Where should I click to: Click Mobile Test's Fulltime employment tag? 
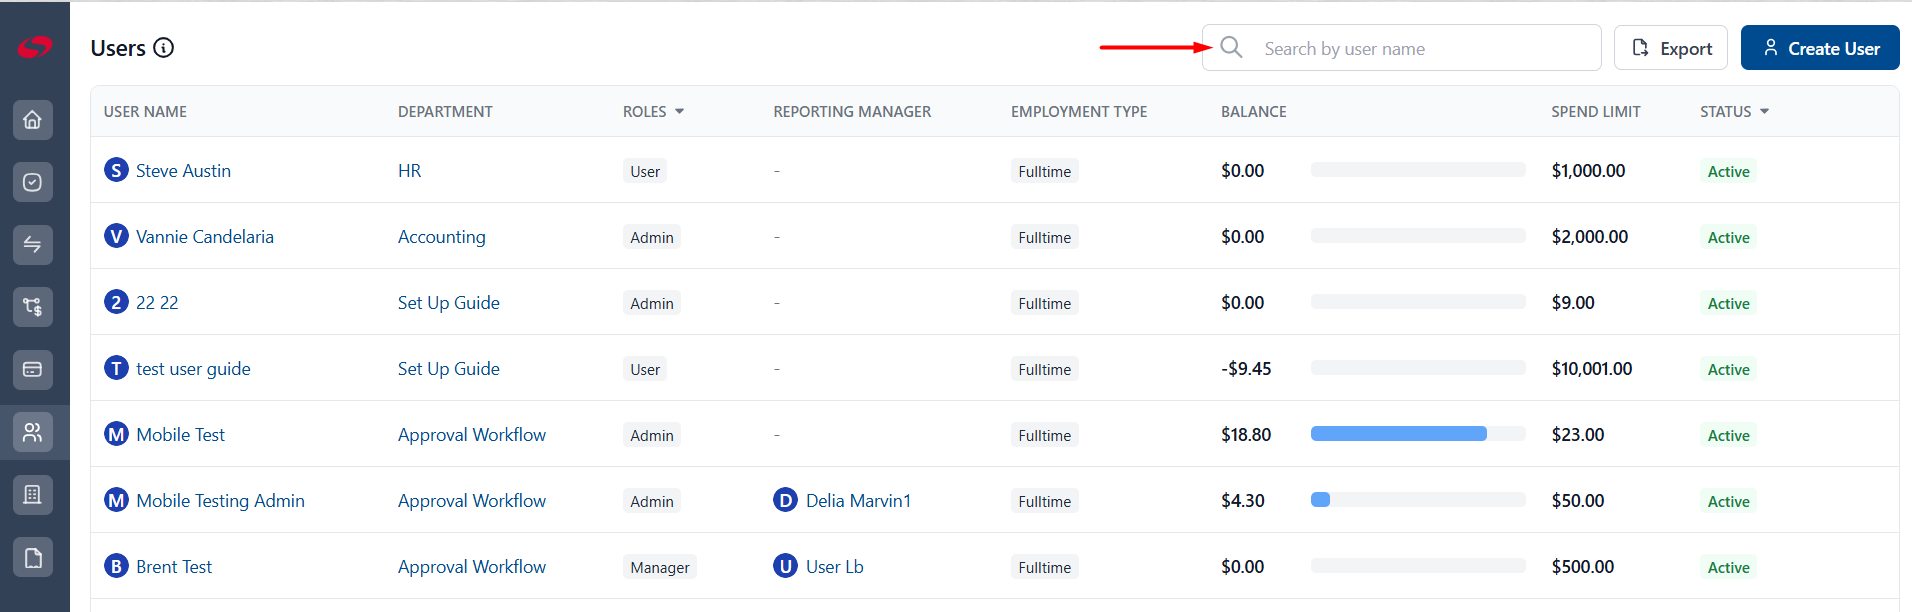1045,435
